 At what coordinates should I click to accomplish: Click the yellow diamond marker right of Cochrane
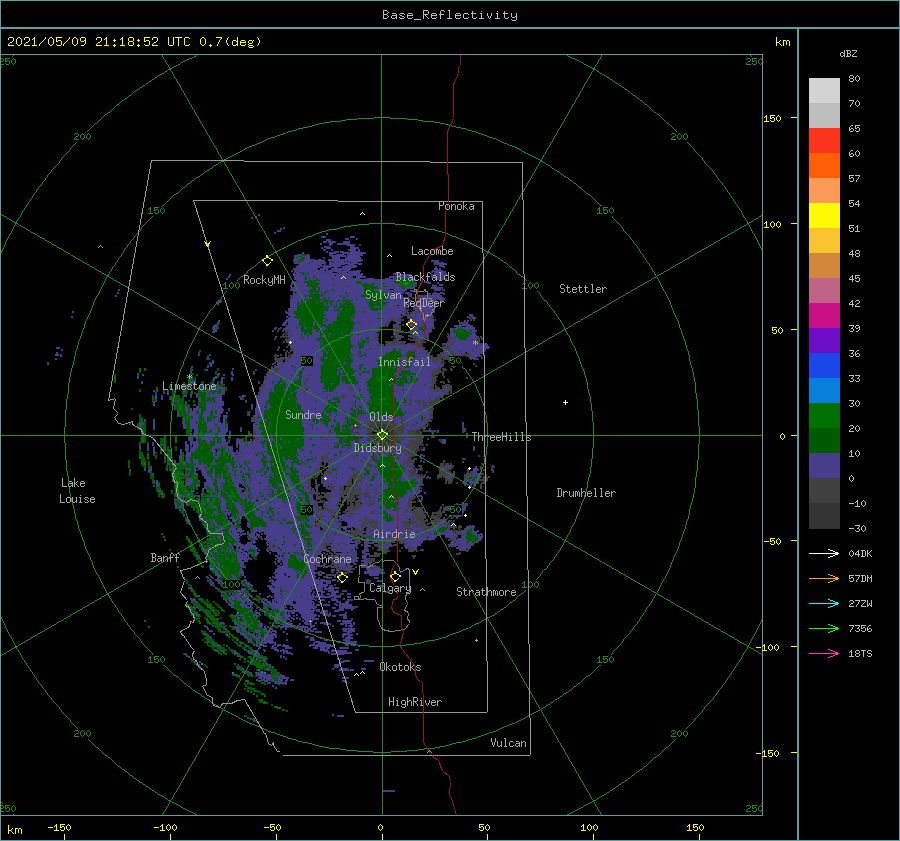point(343,578)
